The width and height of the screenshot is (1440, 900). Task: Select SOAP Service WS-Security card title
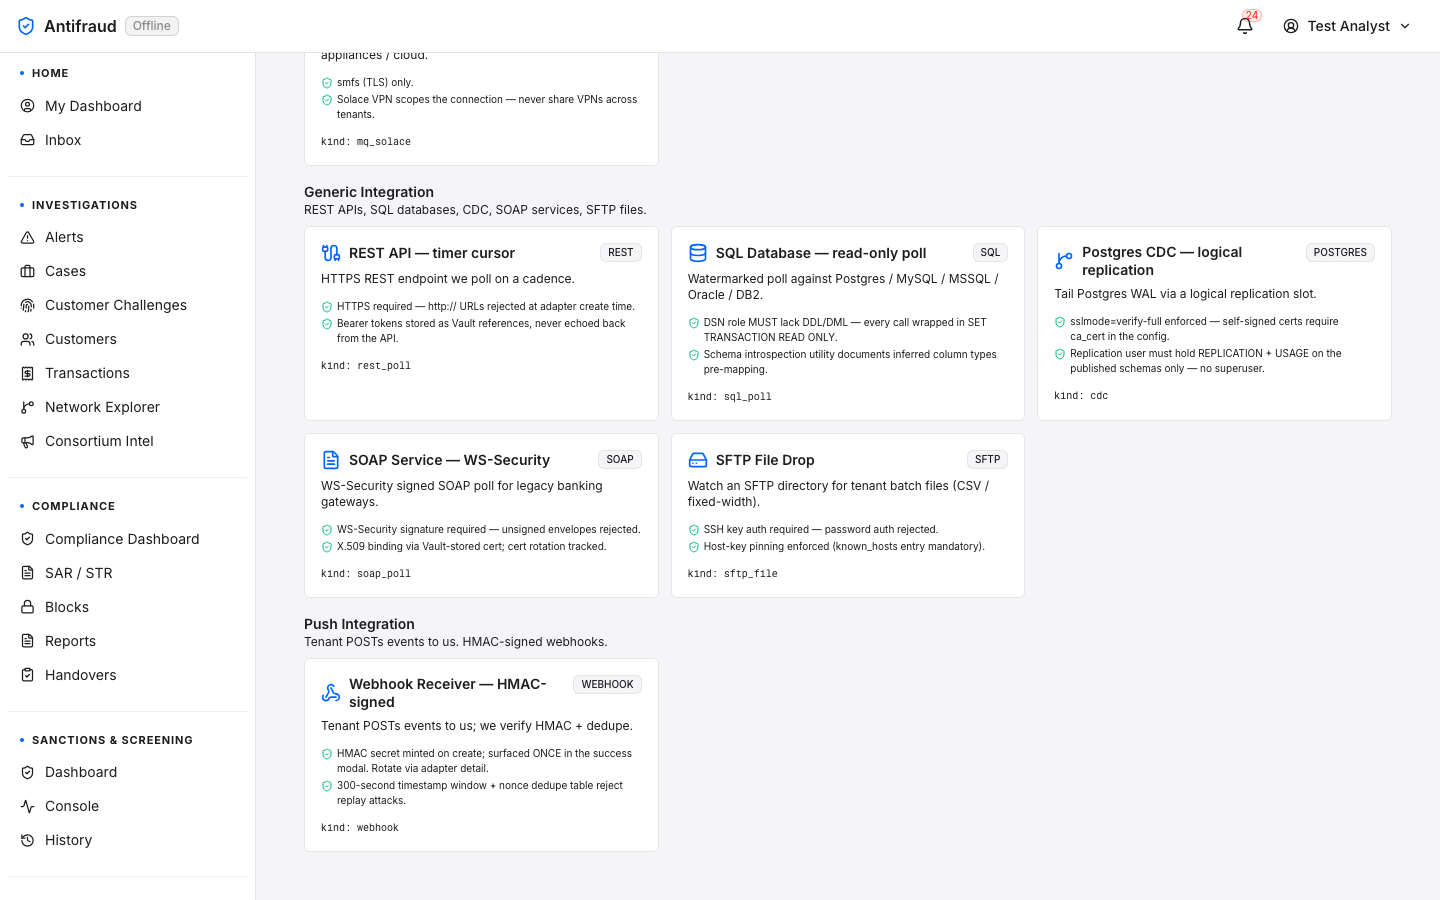tap(449, 460)
